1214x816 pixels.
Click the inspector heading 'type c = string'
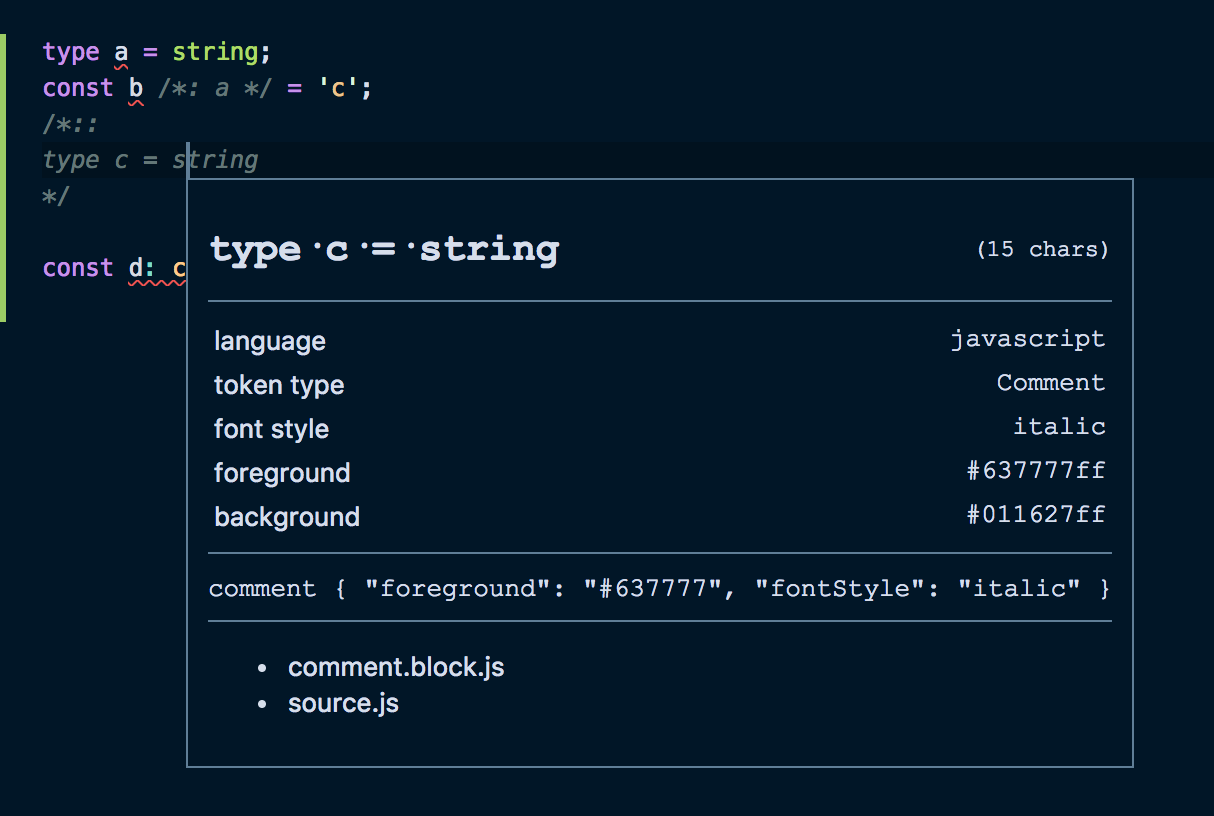[x=384, y=249]
